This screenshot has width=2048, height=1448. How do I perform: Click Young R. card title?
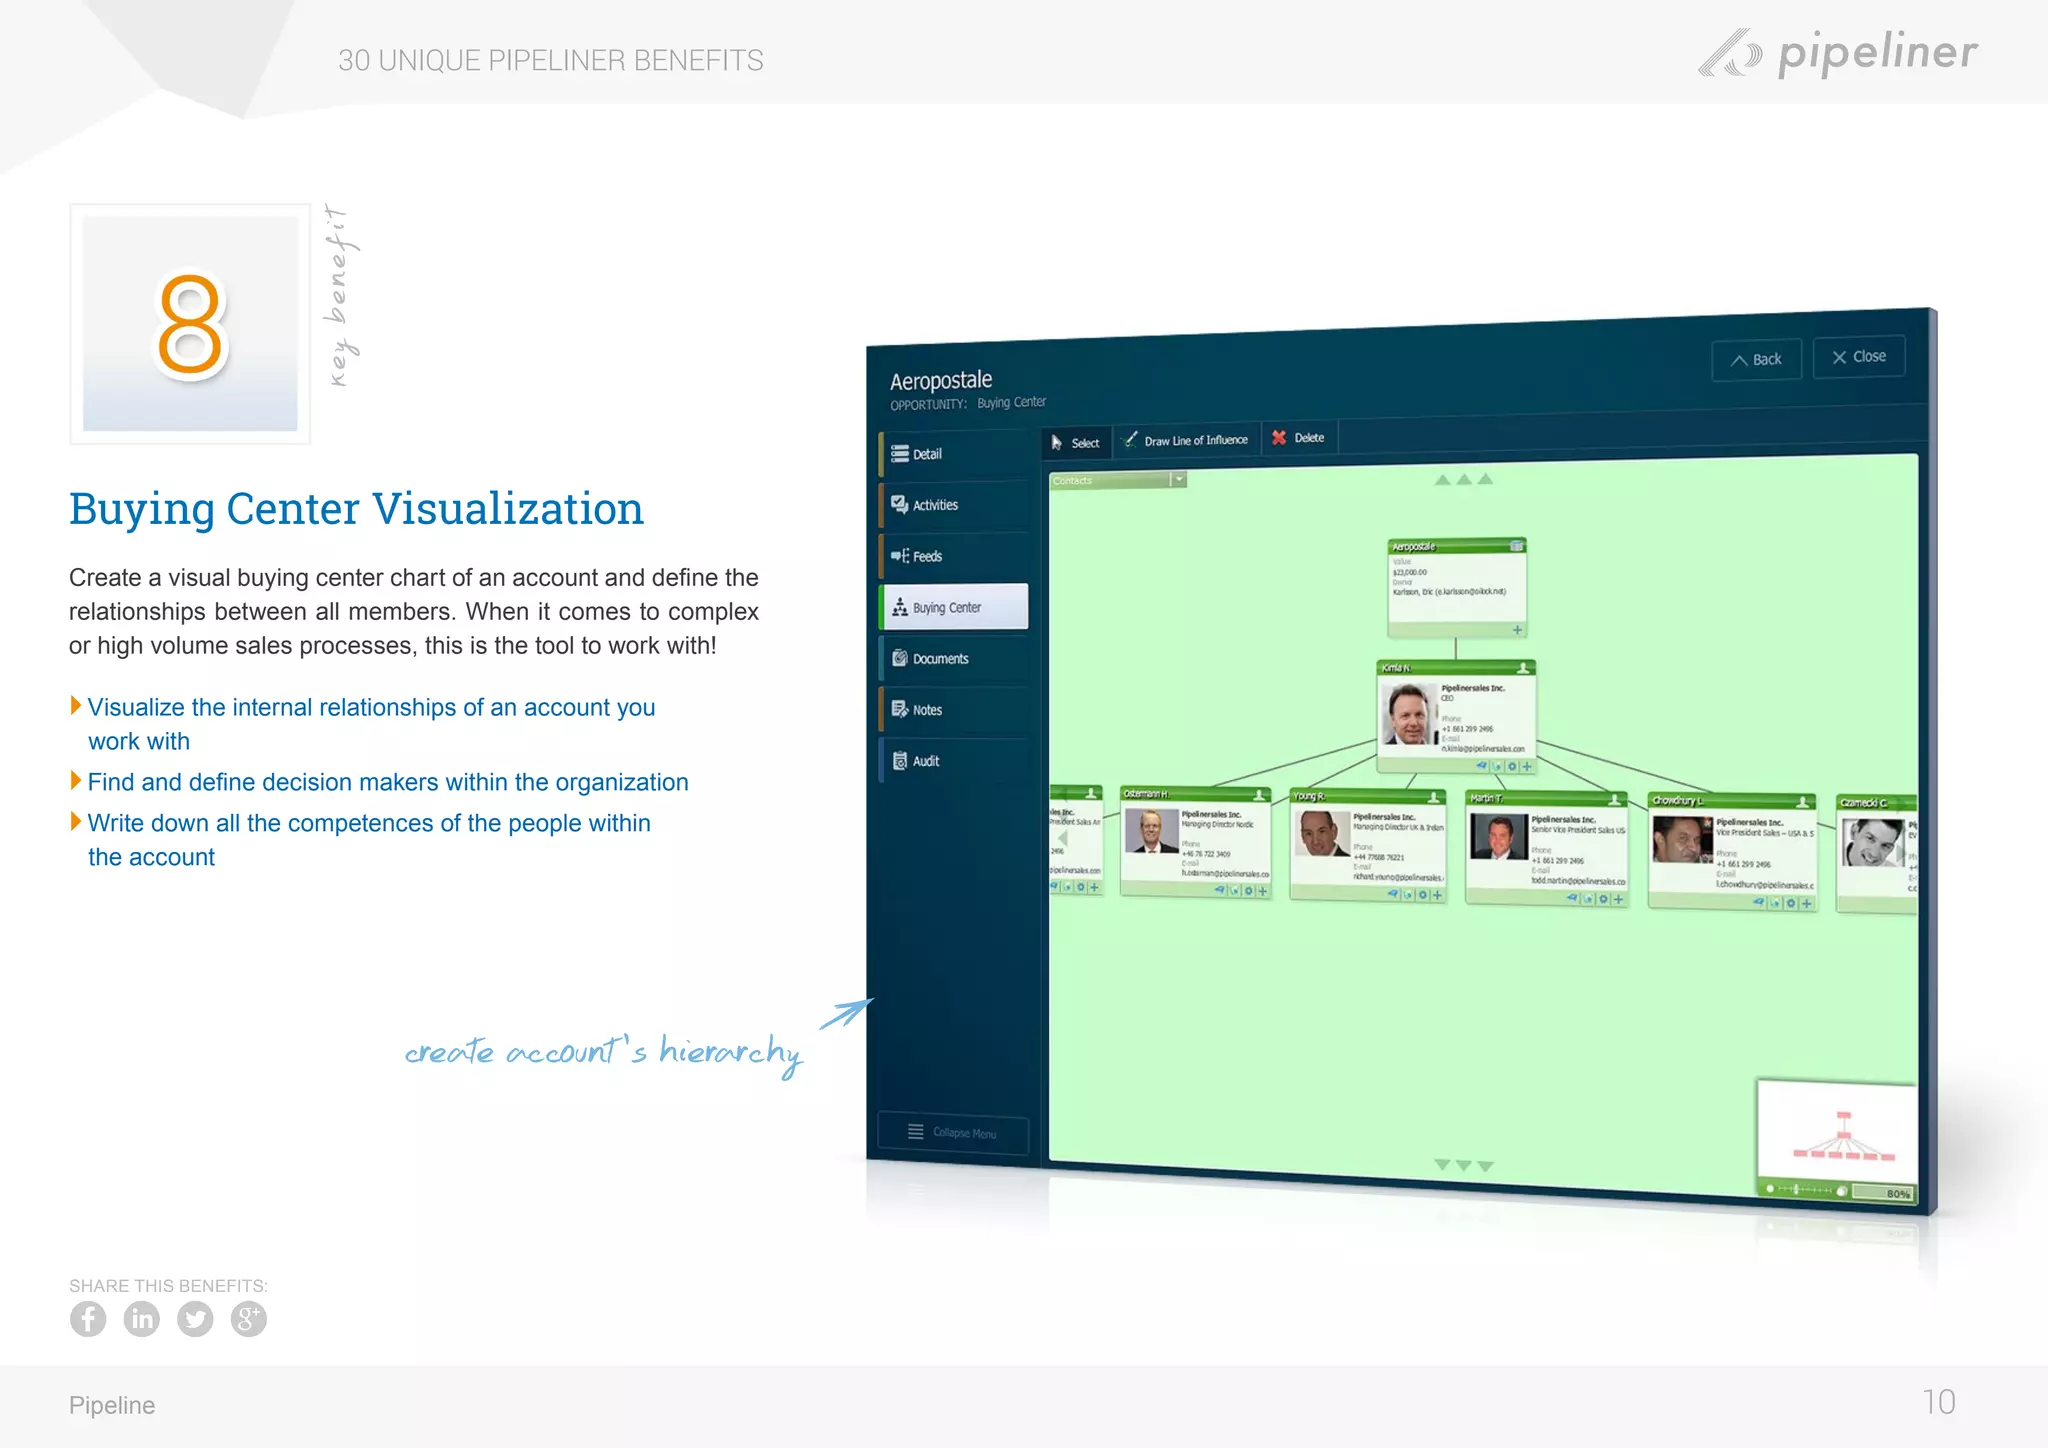coord(1308,796)
